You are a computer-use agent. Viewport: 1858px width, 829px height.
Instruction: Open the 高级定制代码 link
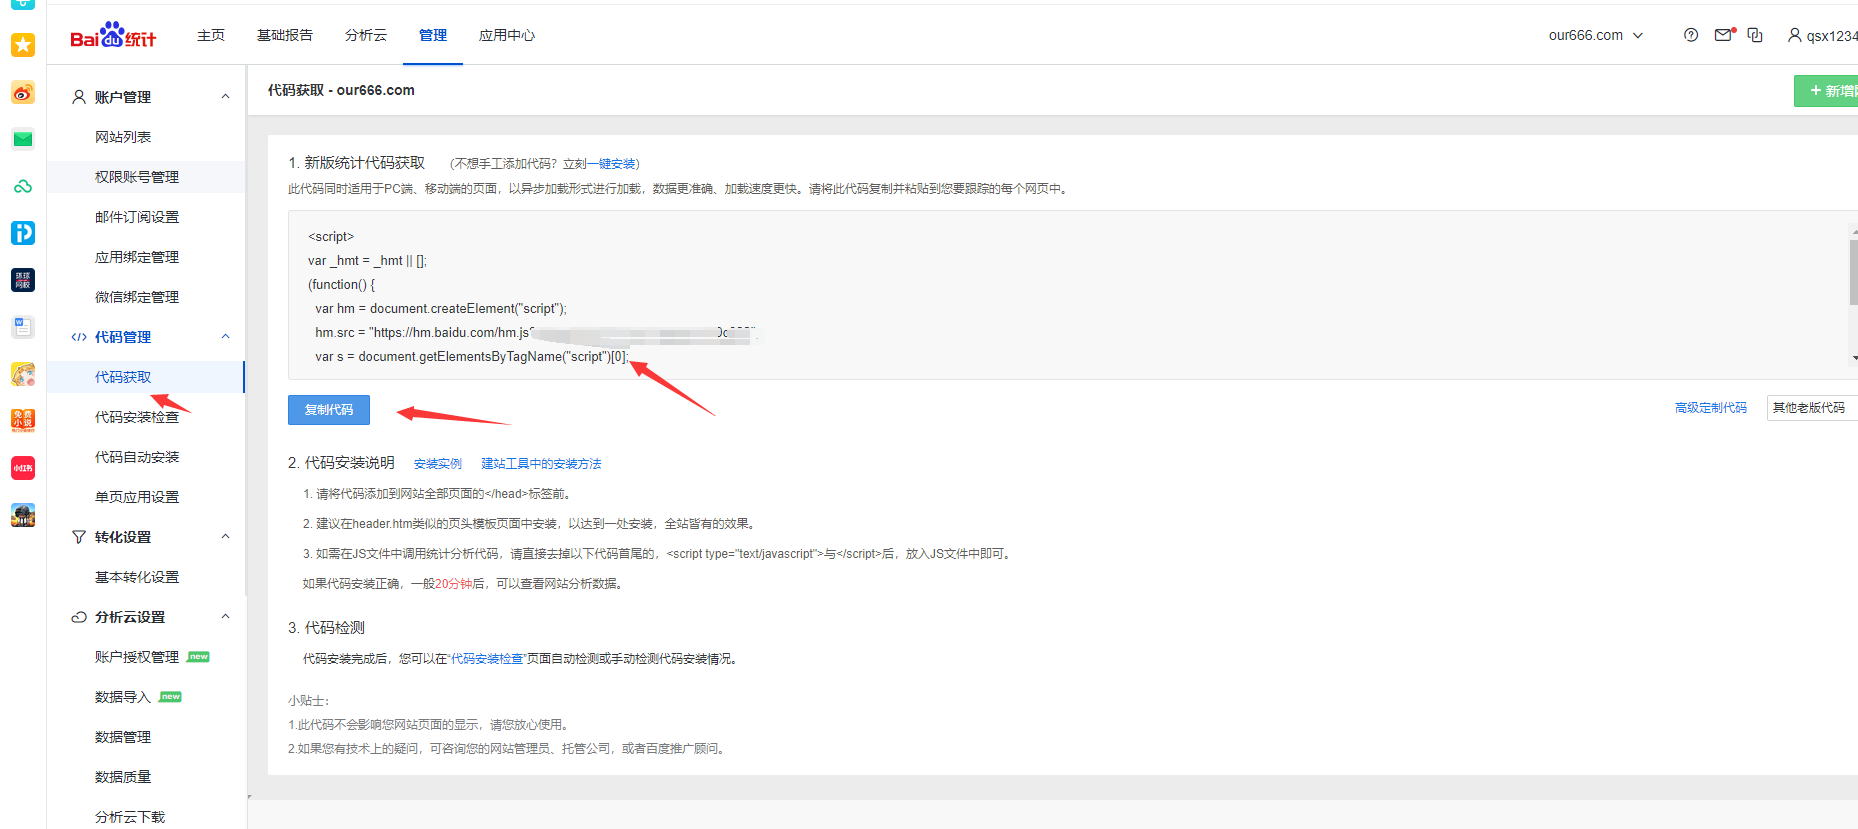1711,408
